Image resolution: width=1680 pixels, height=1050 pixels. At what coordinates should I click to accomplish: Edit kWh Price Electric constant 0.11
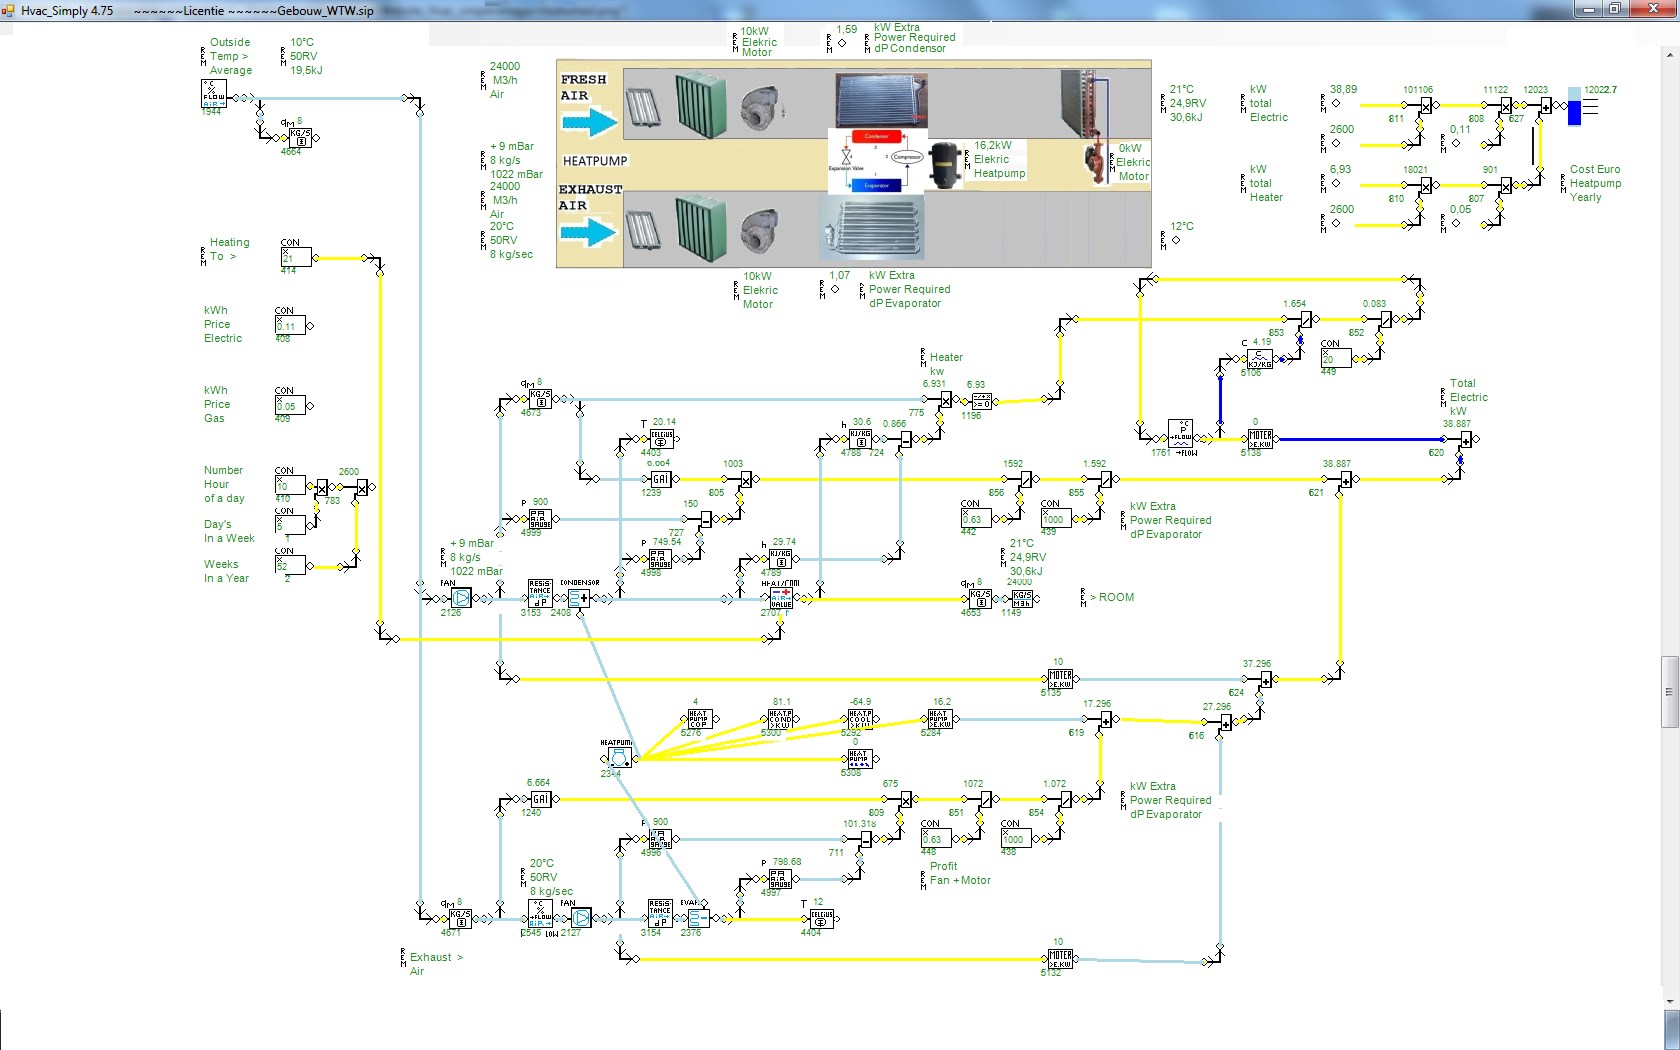coord(290,325)
